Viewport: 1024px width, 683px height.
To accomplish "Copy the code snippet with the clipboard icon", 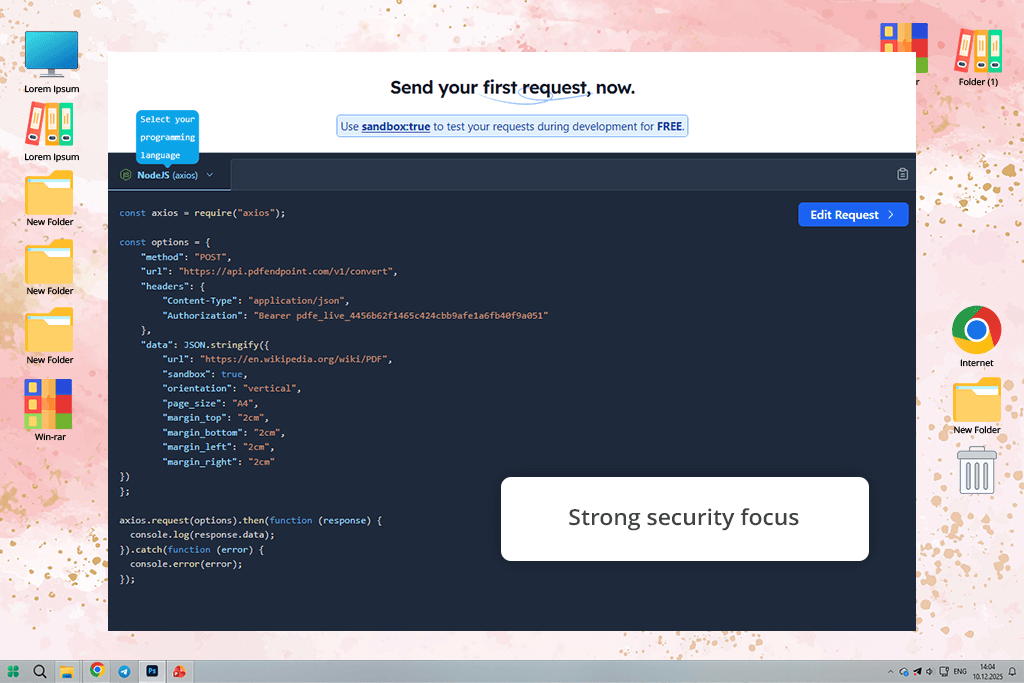I will (902, 174).
